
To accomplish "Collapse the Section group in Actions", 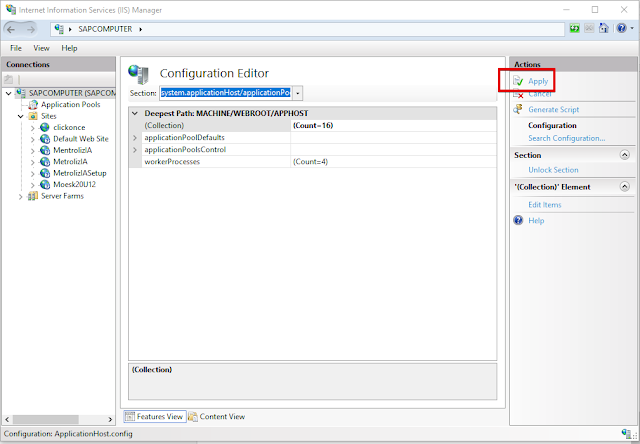I will (x=624, y=155).
